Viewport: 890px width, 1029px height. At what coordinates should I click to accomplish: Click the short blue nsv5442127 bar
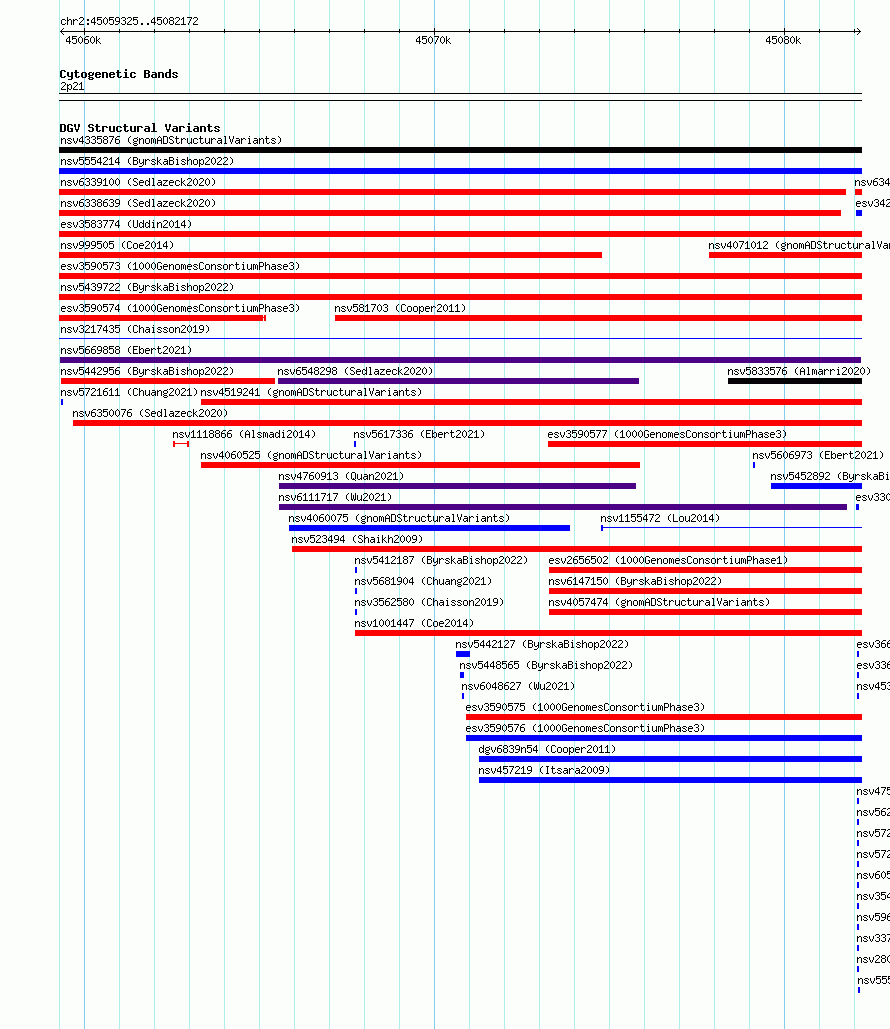[x=463, y=654]
